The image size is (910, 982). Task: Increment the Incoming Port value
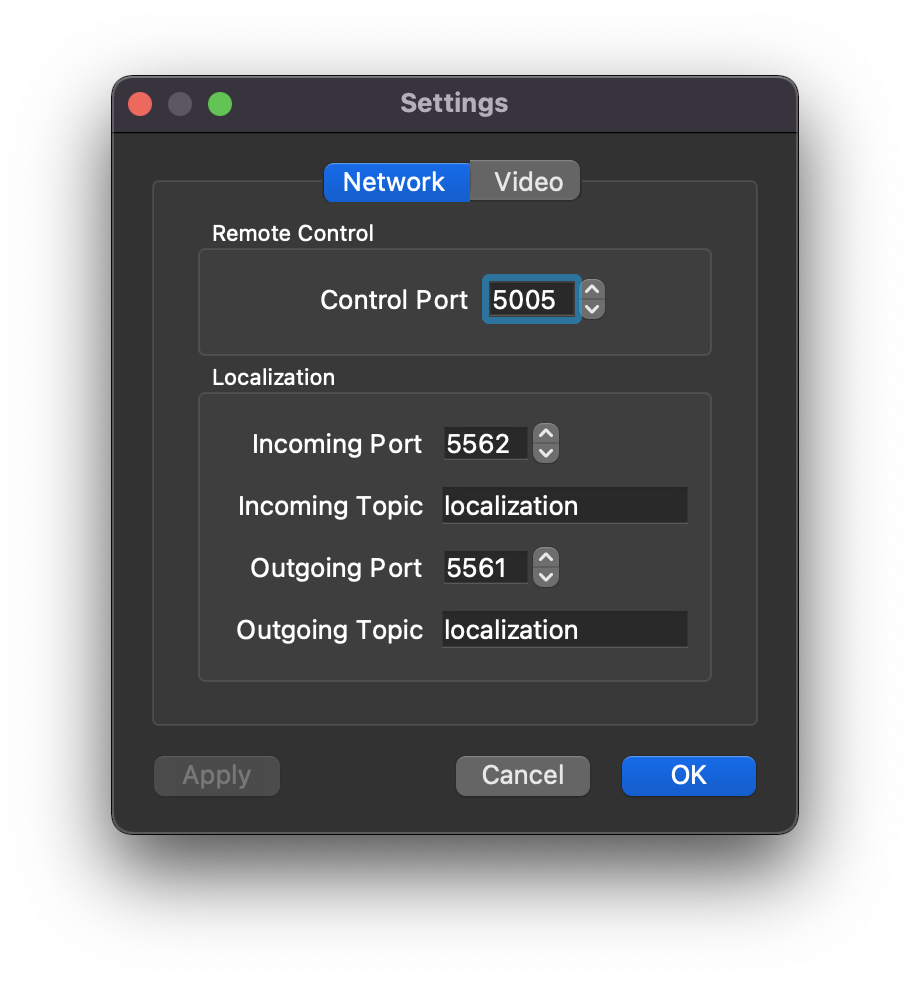[545, 434]
